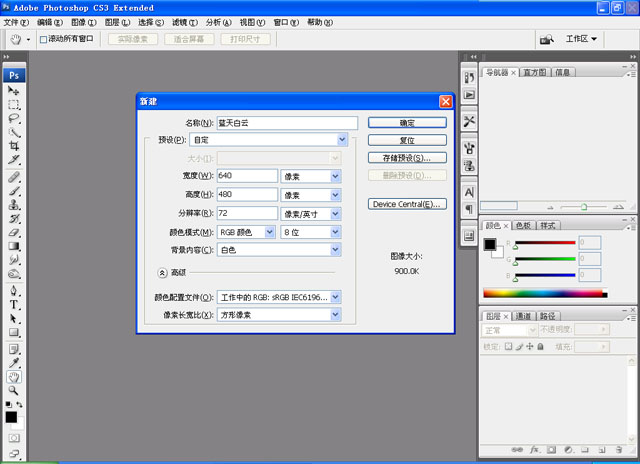This screenshot has width=640, height=464.
Task: Open the 像素长宽比 dropdown
Action: (336, 315)
